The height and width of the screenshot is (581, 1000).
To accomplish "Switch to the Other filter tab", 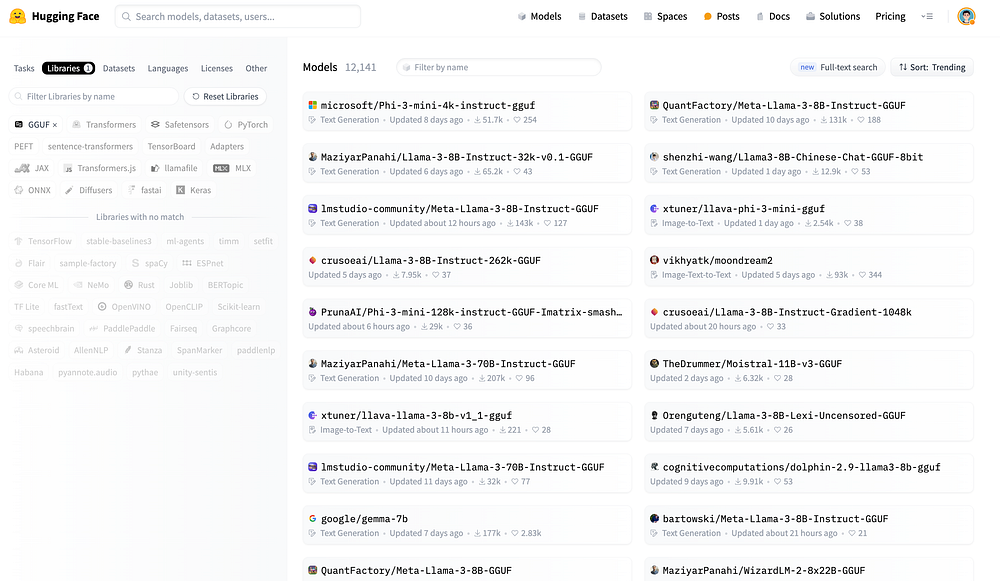I will (x=256, y=68).
